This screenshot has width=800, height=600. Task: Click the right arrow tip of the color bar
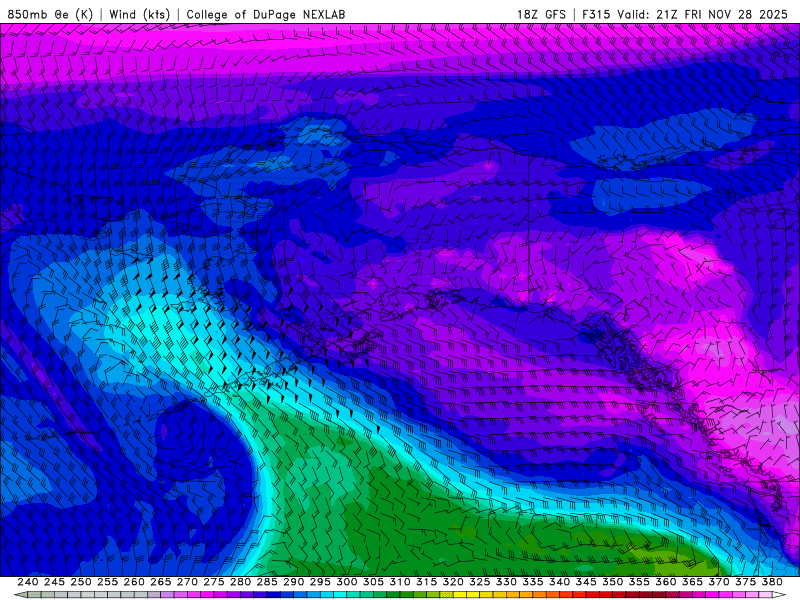point(781,595)
